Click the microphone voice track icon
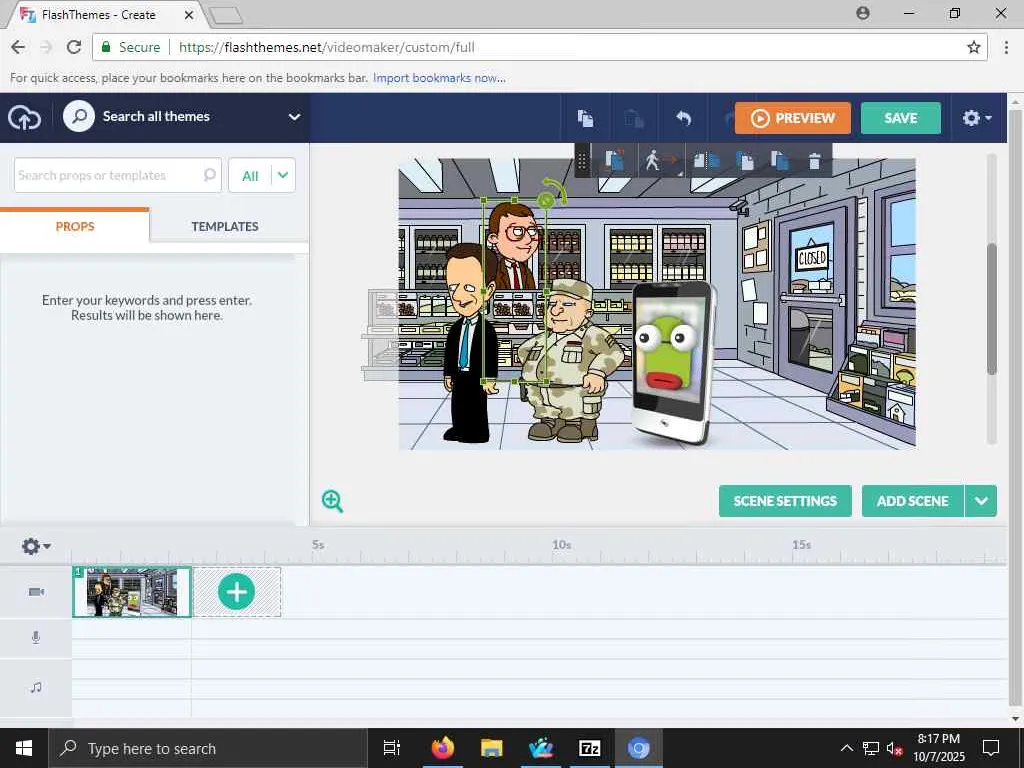1024x768 pixels. pos(36,637)
